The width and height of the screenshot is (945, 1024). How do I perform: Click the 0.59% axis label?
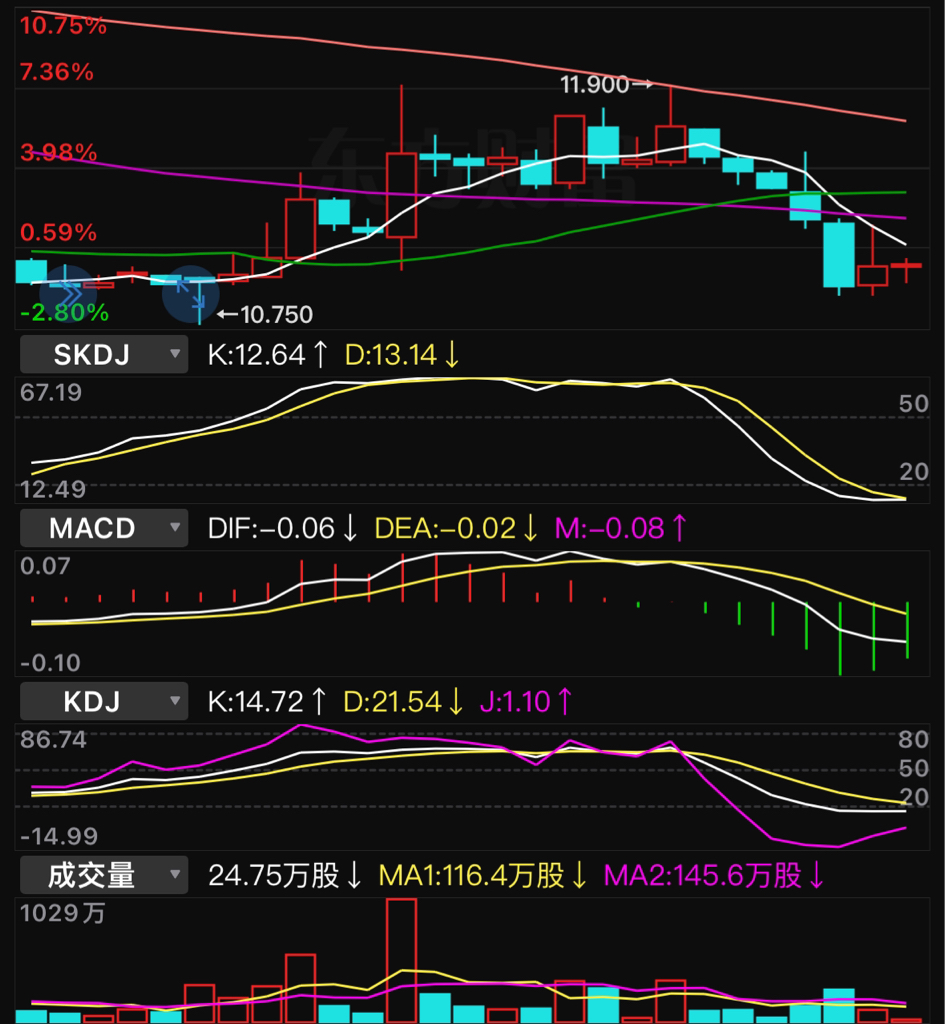[x=58, y=232]
